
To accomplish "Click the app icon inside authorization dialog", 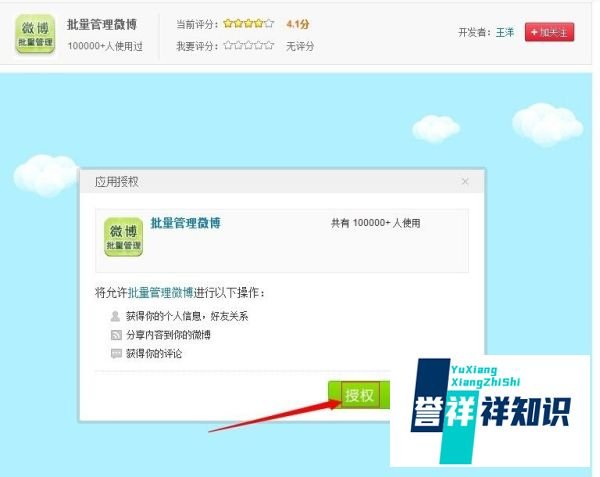I will click(x=123, y=237).
